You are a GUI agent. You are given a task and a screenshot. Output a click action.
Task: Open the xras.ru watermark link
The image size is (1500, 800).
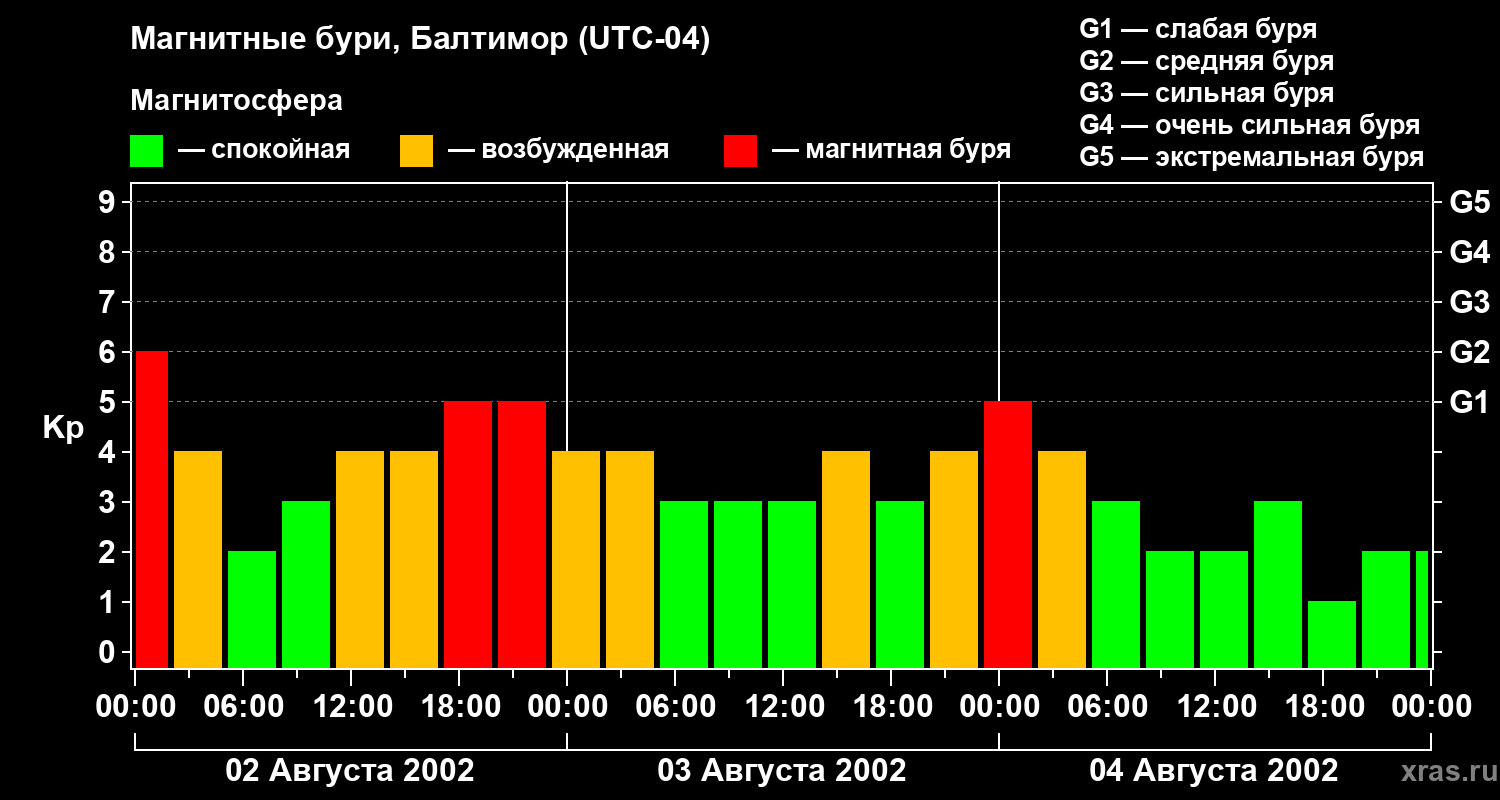pyautogui.click(x=1444, y=771)
